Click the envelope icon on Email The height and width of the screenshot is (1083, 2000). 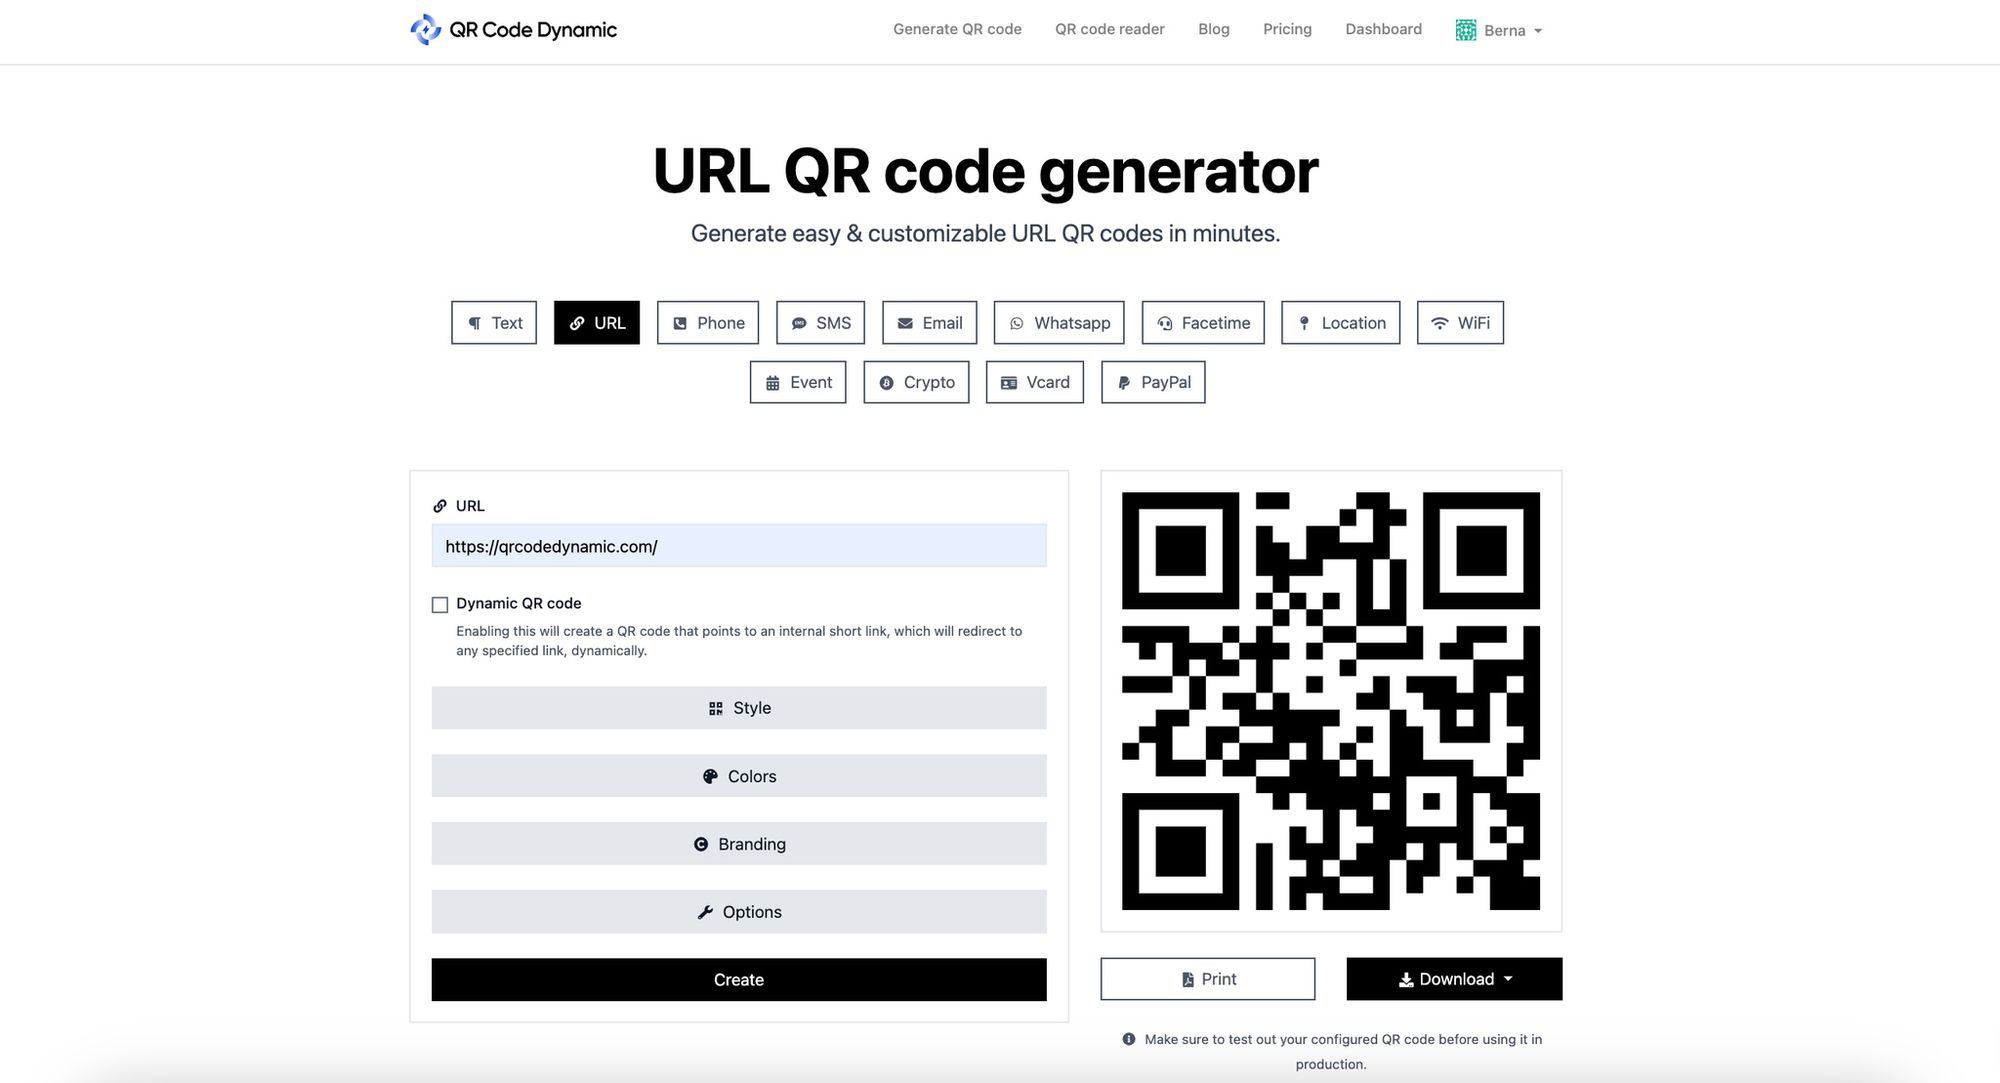(x=905, y=323)
